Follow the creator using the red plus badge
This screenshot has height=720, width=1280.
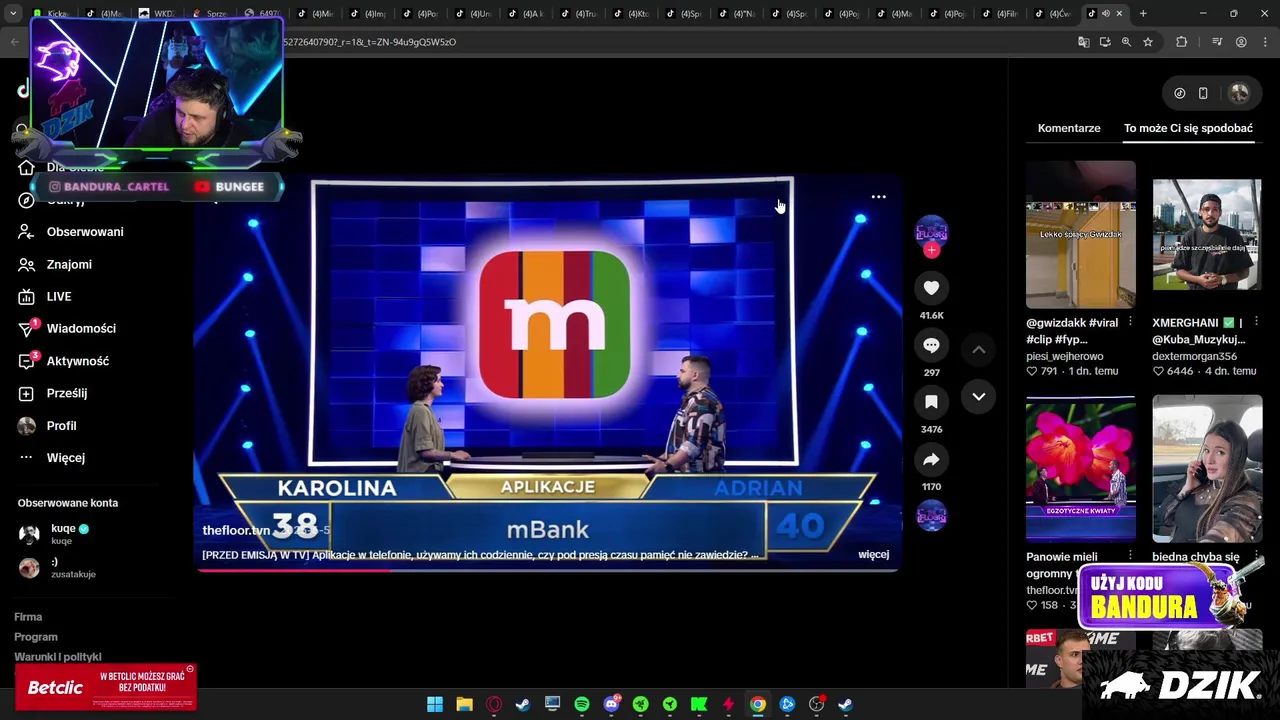click(x=931, y=250)
